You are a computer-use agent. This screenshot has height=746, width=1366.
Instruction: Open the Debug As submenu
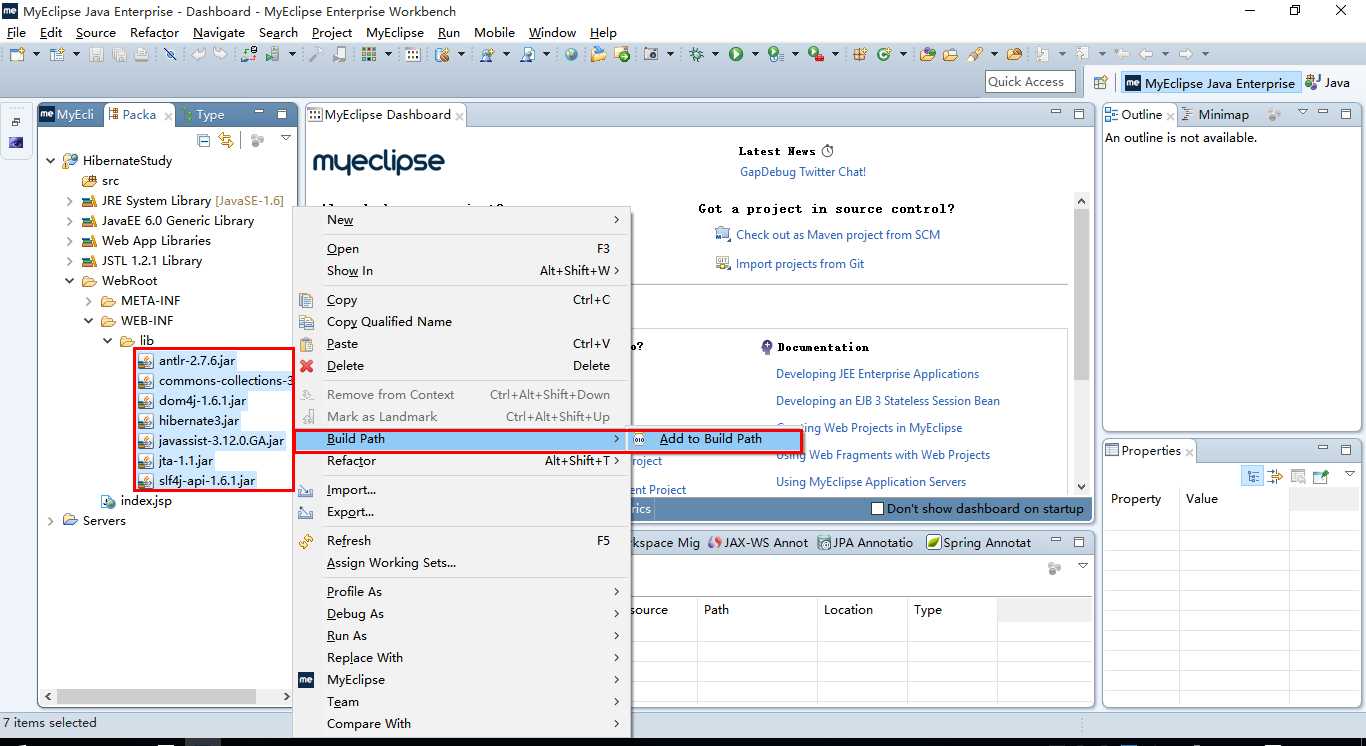pyautogui.click(x=463, y=614)
